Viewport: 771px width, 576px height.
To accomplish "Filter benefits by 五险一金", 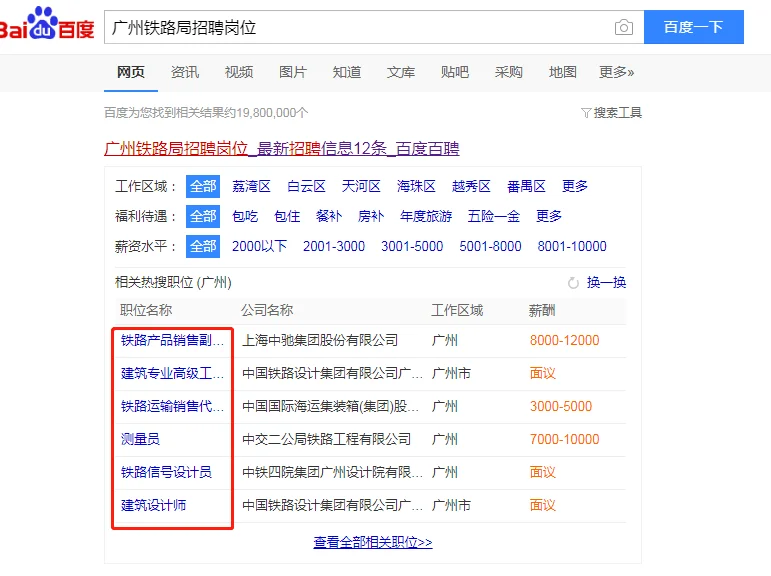I will pyautogui.click(x=494, y=216).
